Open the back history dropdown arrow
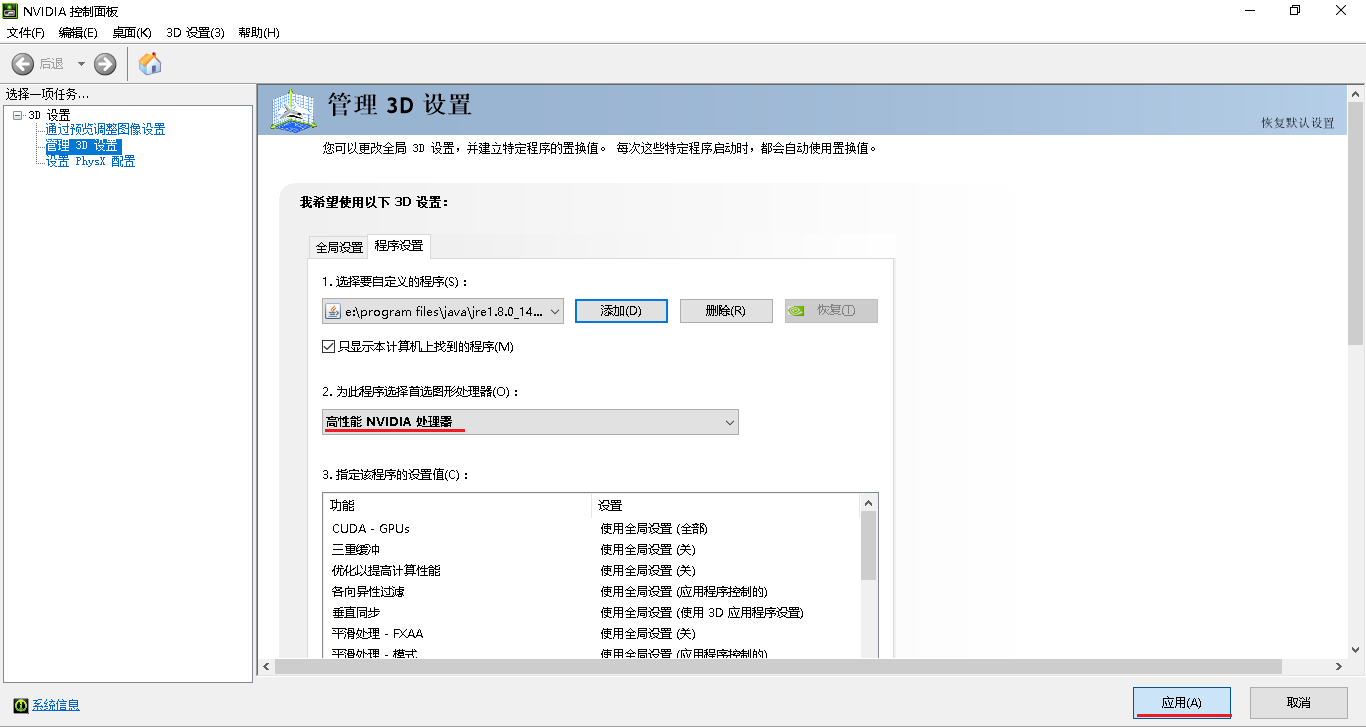This screenshot has height=728, width=1366. (81, 64)
